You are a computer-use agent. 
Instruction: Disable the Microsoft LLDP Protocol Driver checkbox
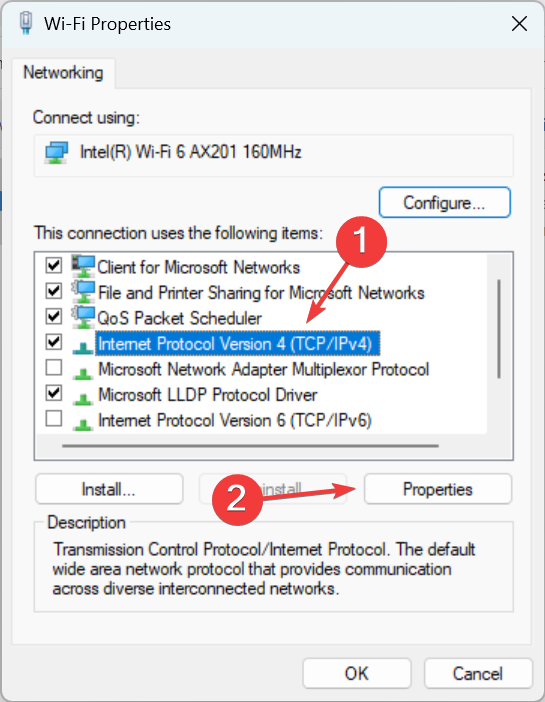point(54,393)
